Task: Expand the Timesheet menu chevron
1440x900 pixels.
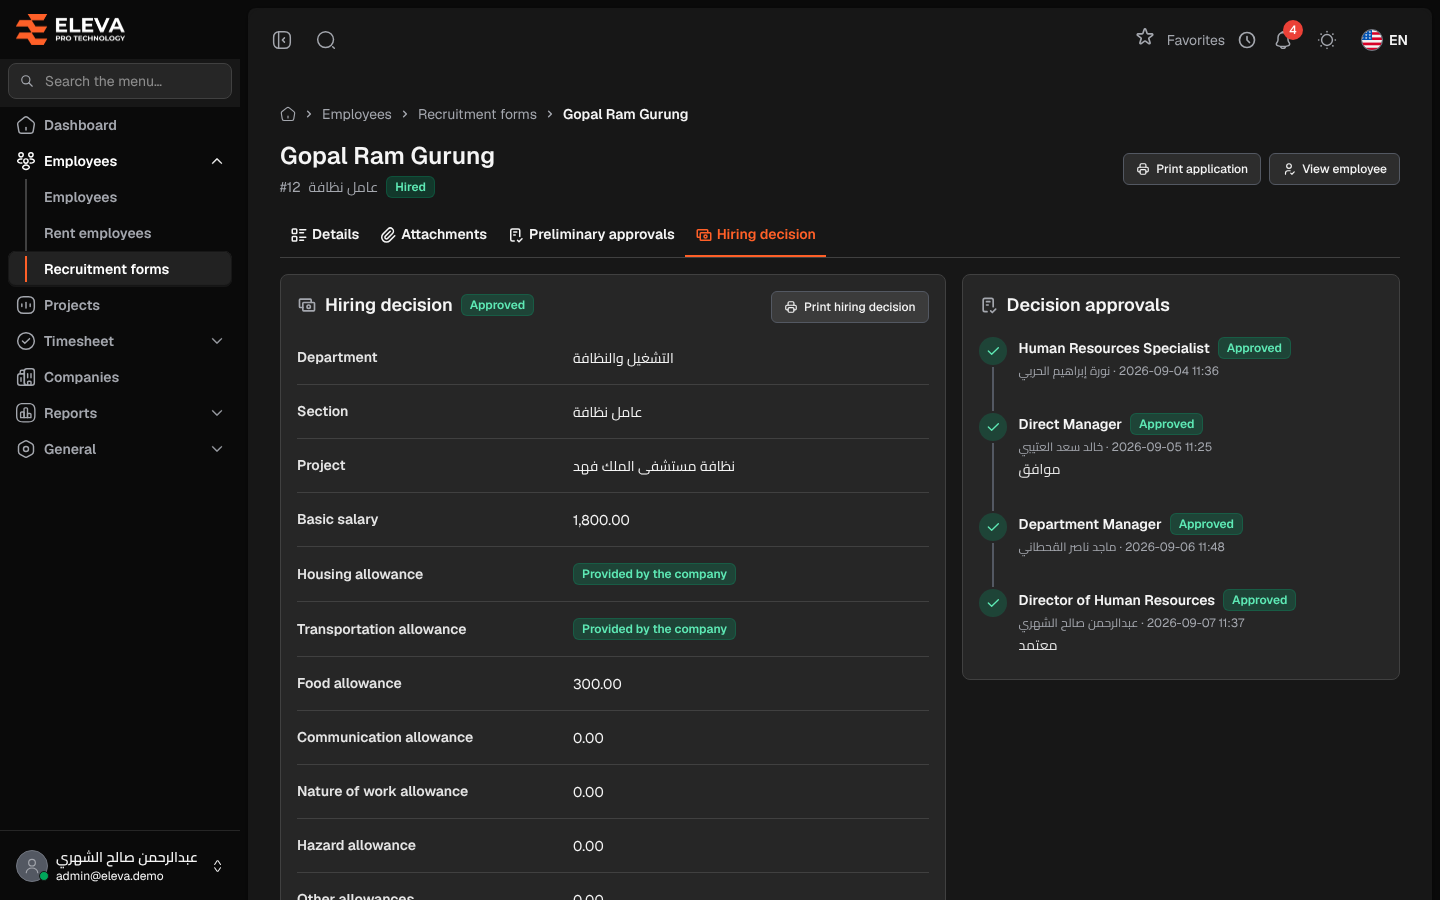Action: tap(217, 341)
